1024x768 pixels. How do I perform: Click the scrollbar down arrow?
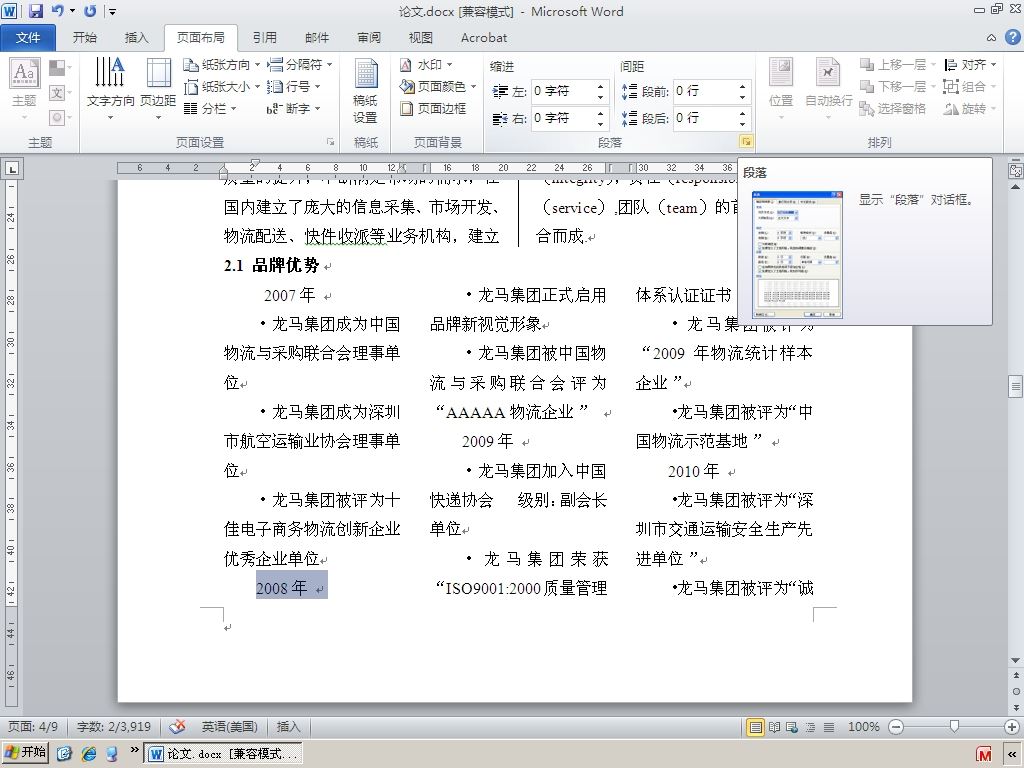pos(1016,661)
